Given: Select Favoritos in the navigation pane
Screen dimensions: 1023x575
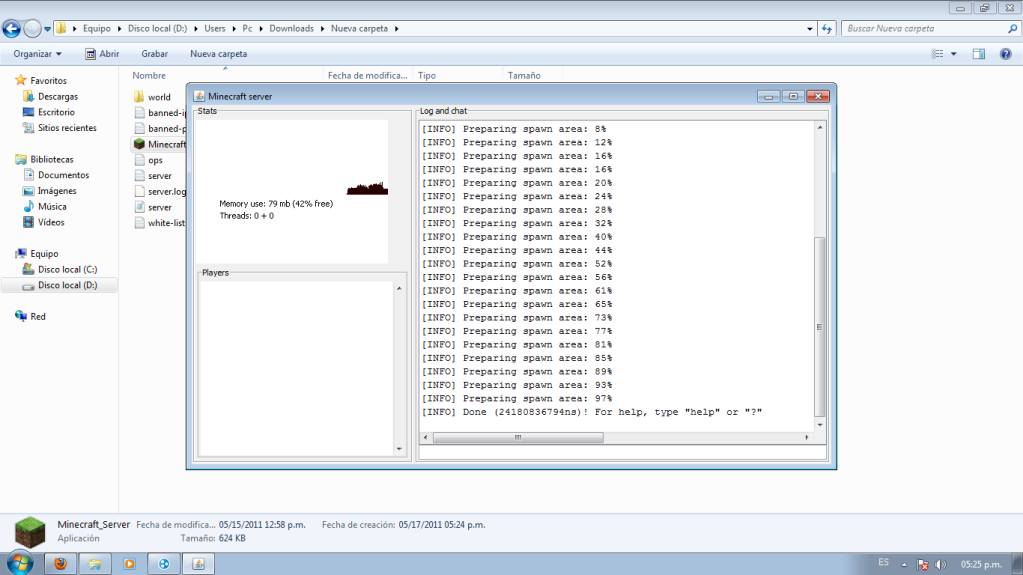Looking at the screenshot, I should [x=40, y=81].
